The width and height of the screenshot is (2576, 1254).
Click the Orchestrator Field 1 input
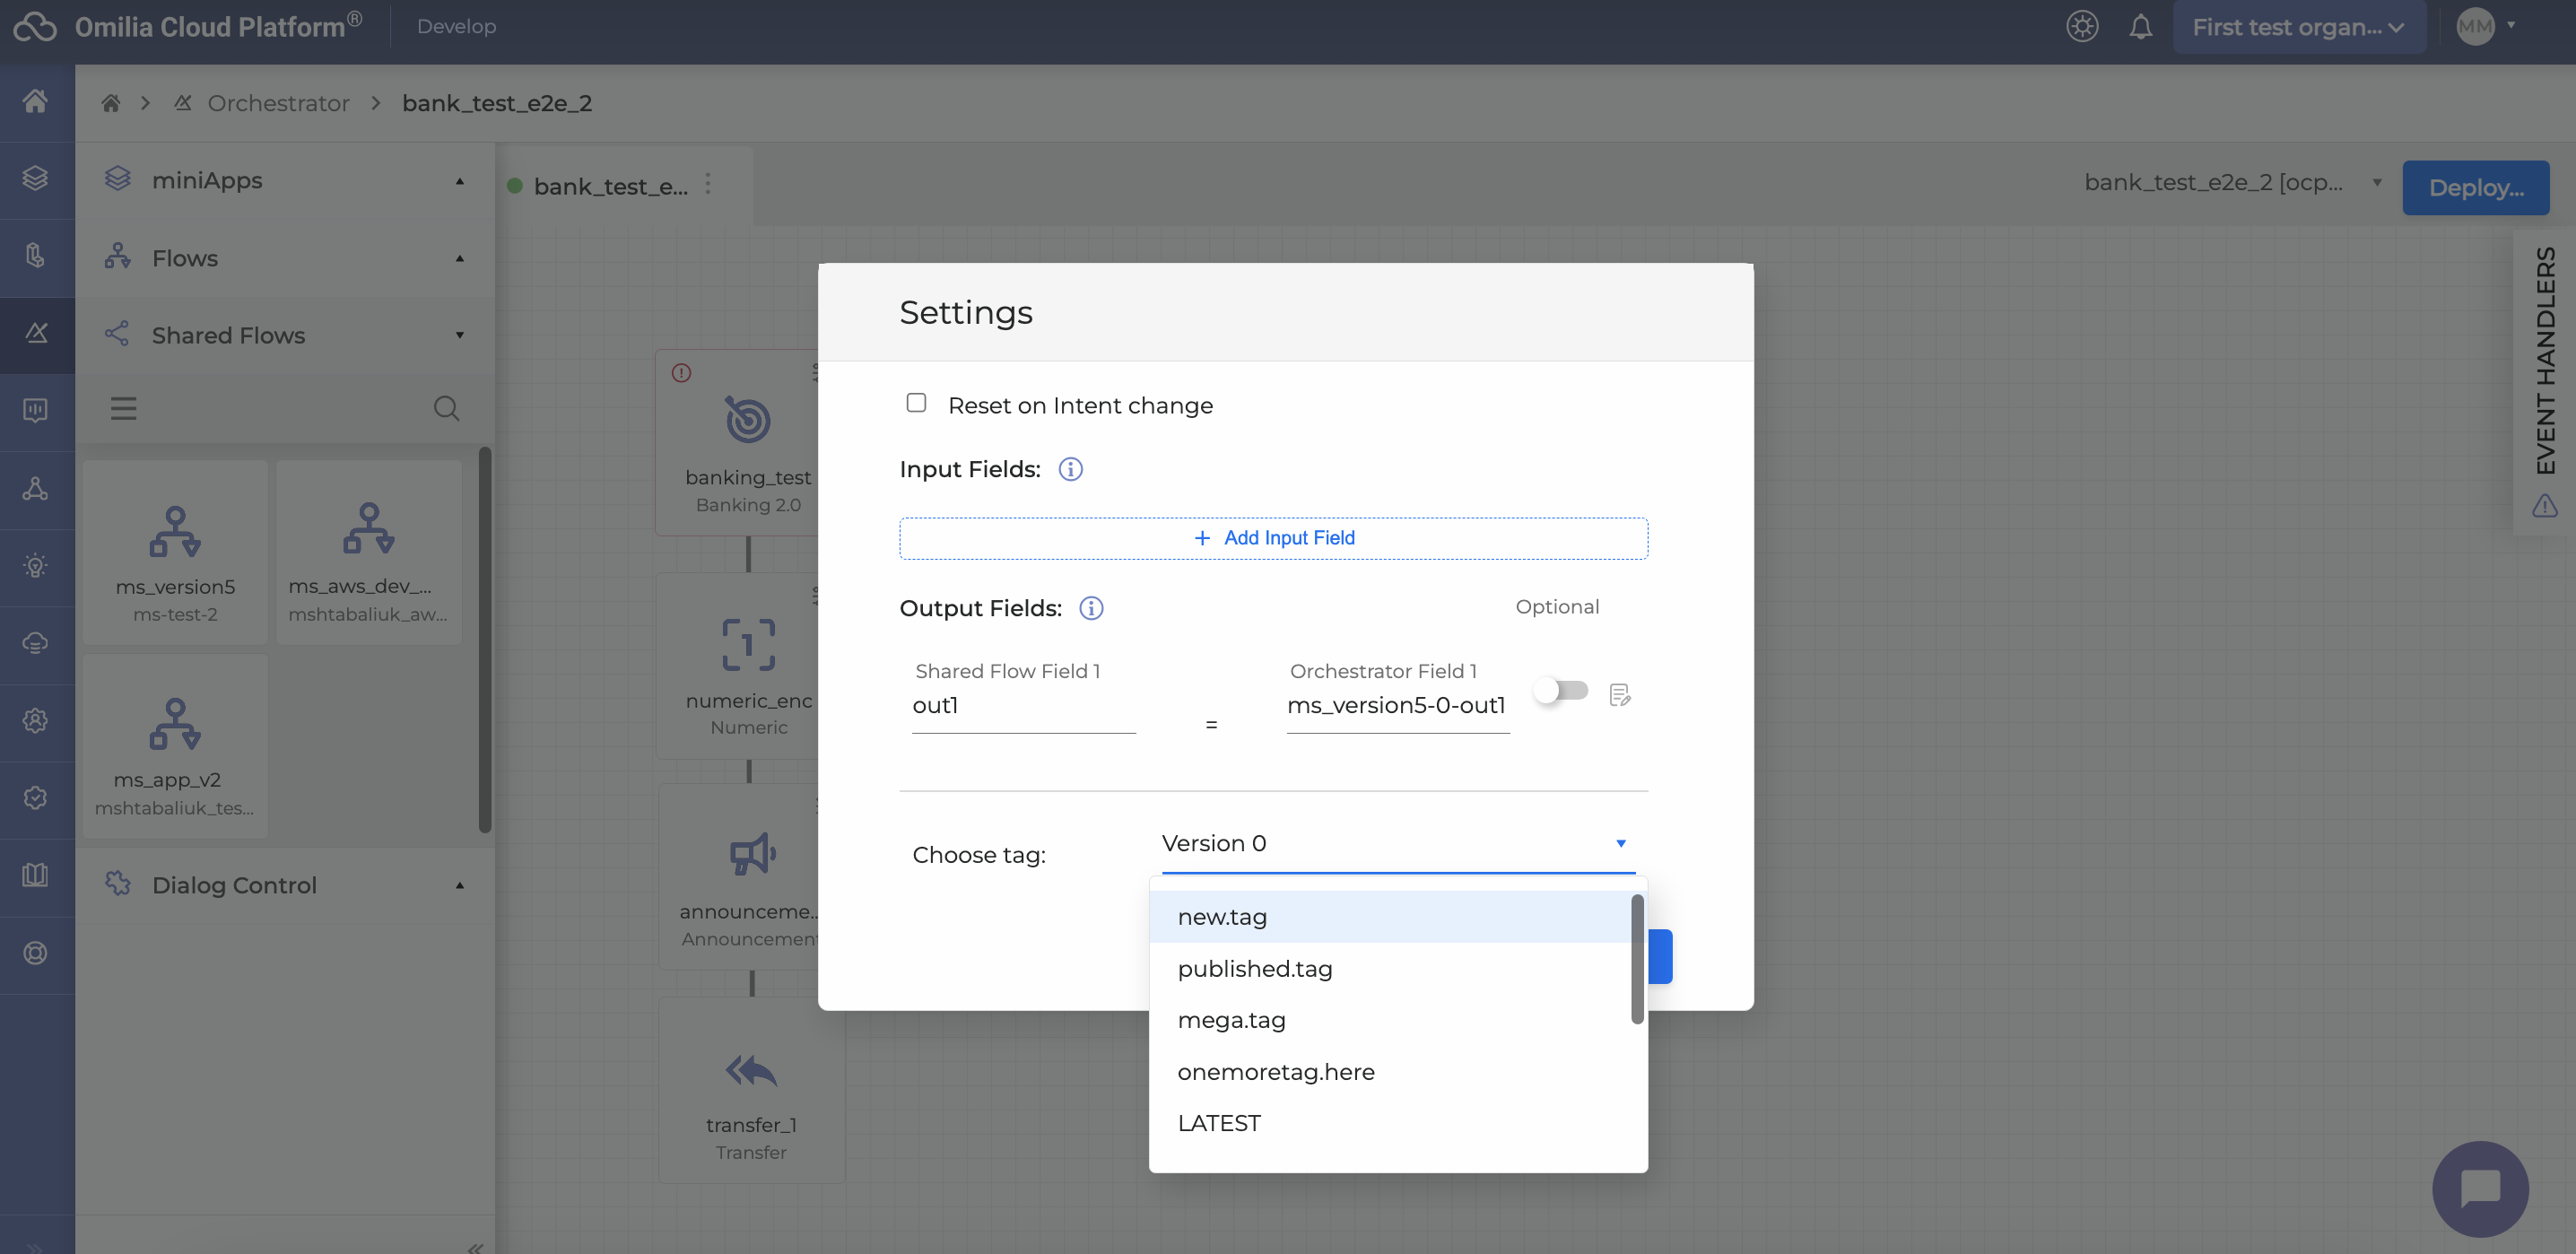[x=1397, y=706]
